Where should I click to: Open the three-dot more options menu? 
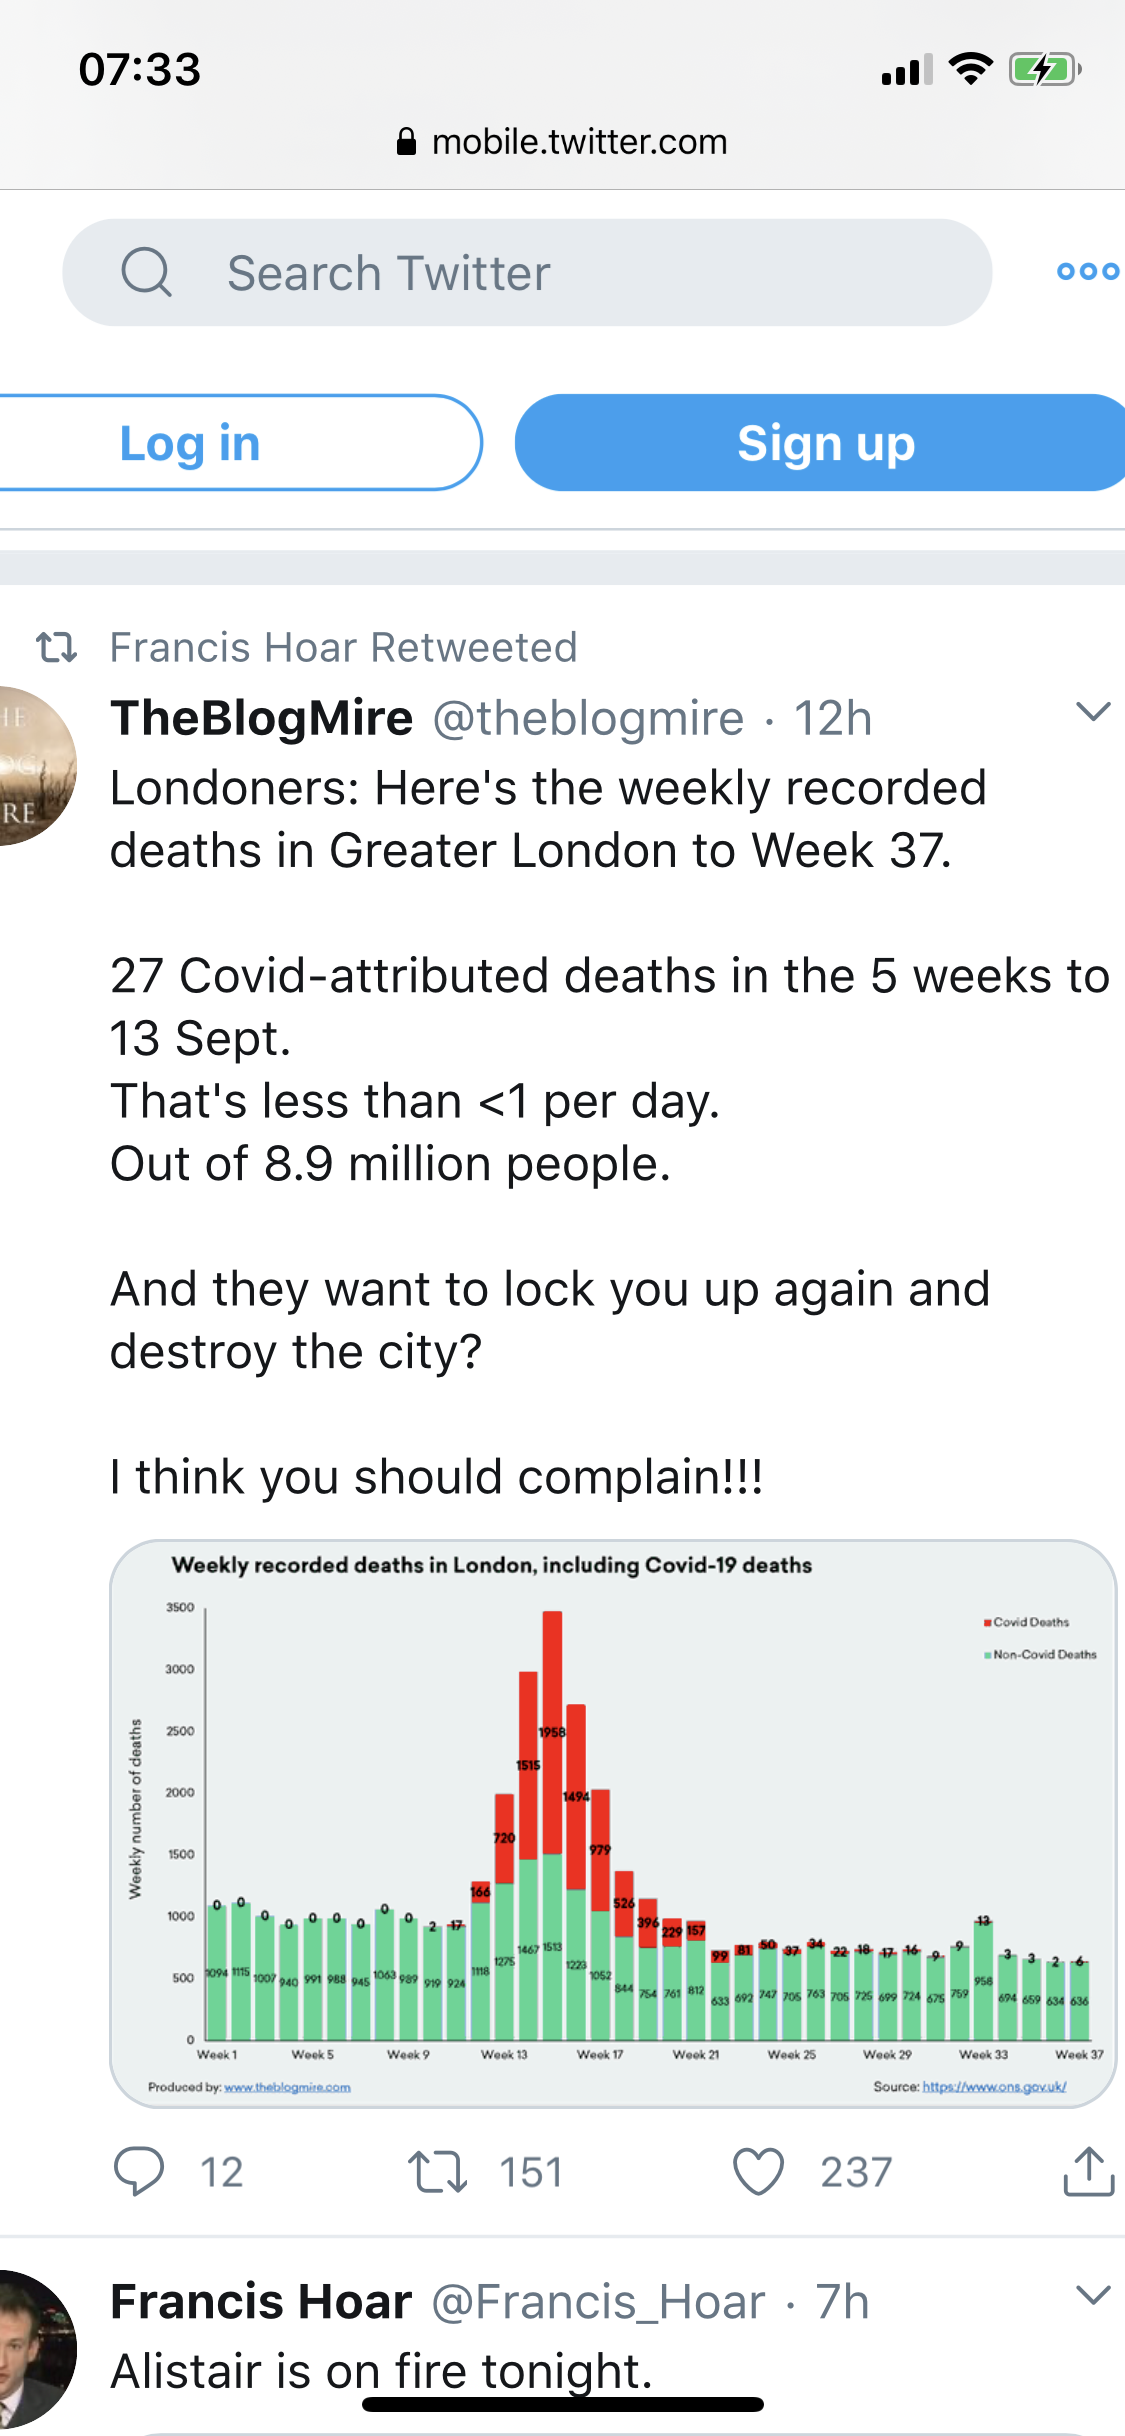(1087, 271)
